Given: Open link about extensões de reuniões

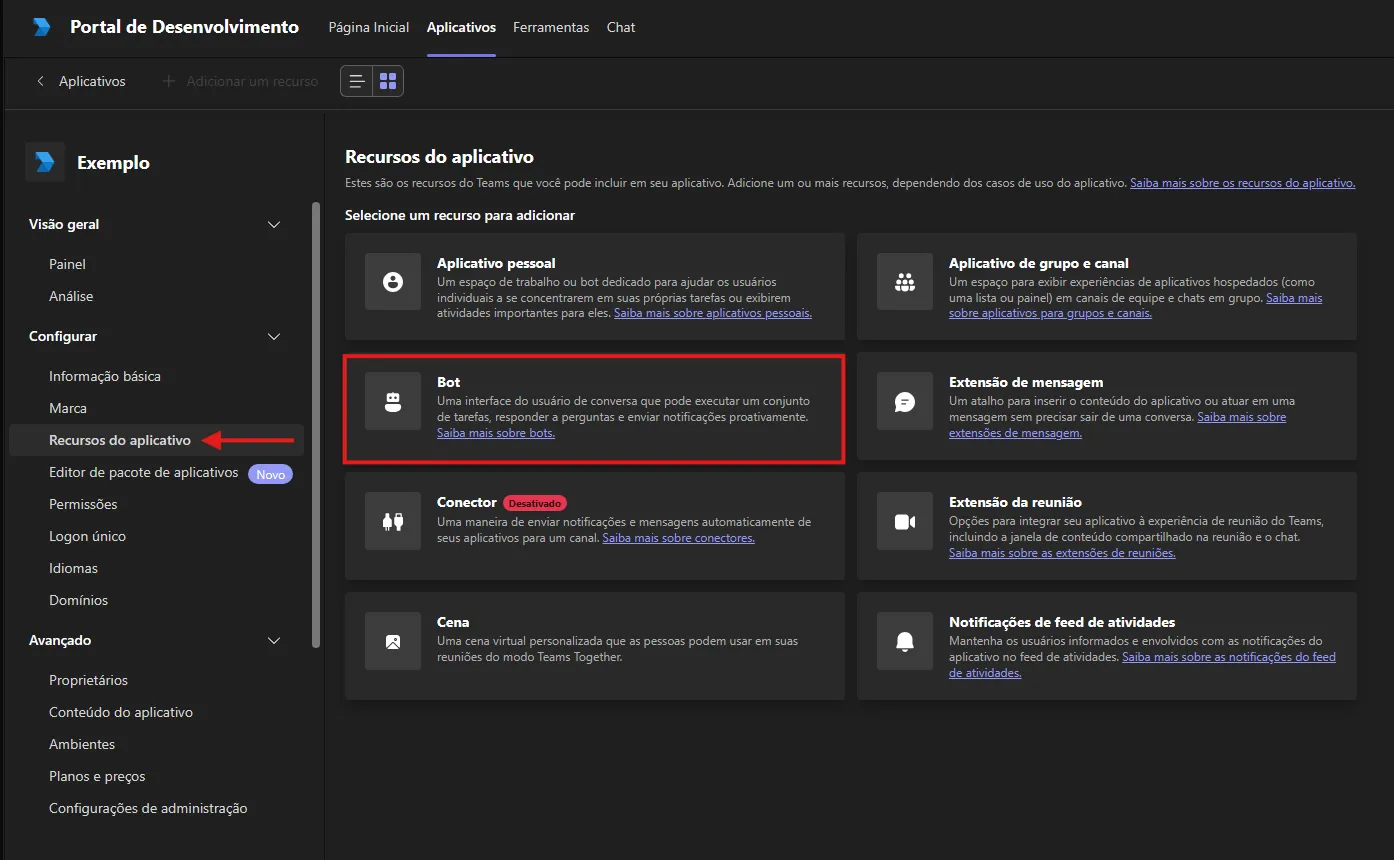Looking at the screenshot, I should 1062,553.
